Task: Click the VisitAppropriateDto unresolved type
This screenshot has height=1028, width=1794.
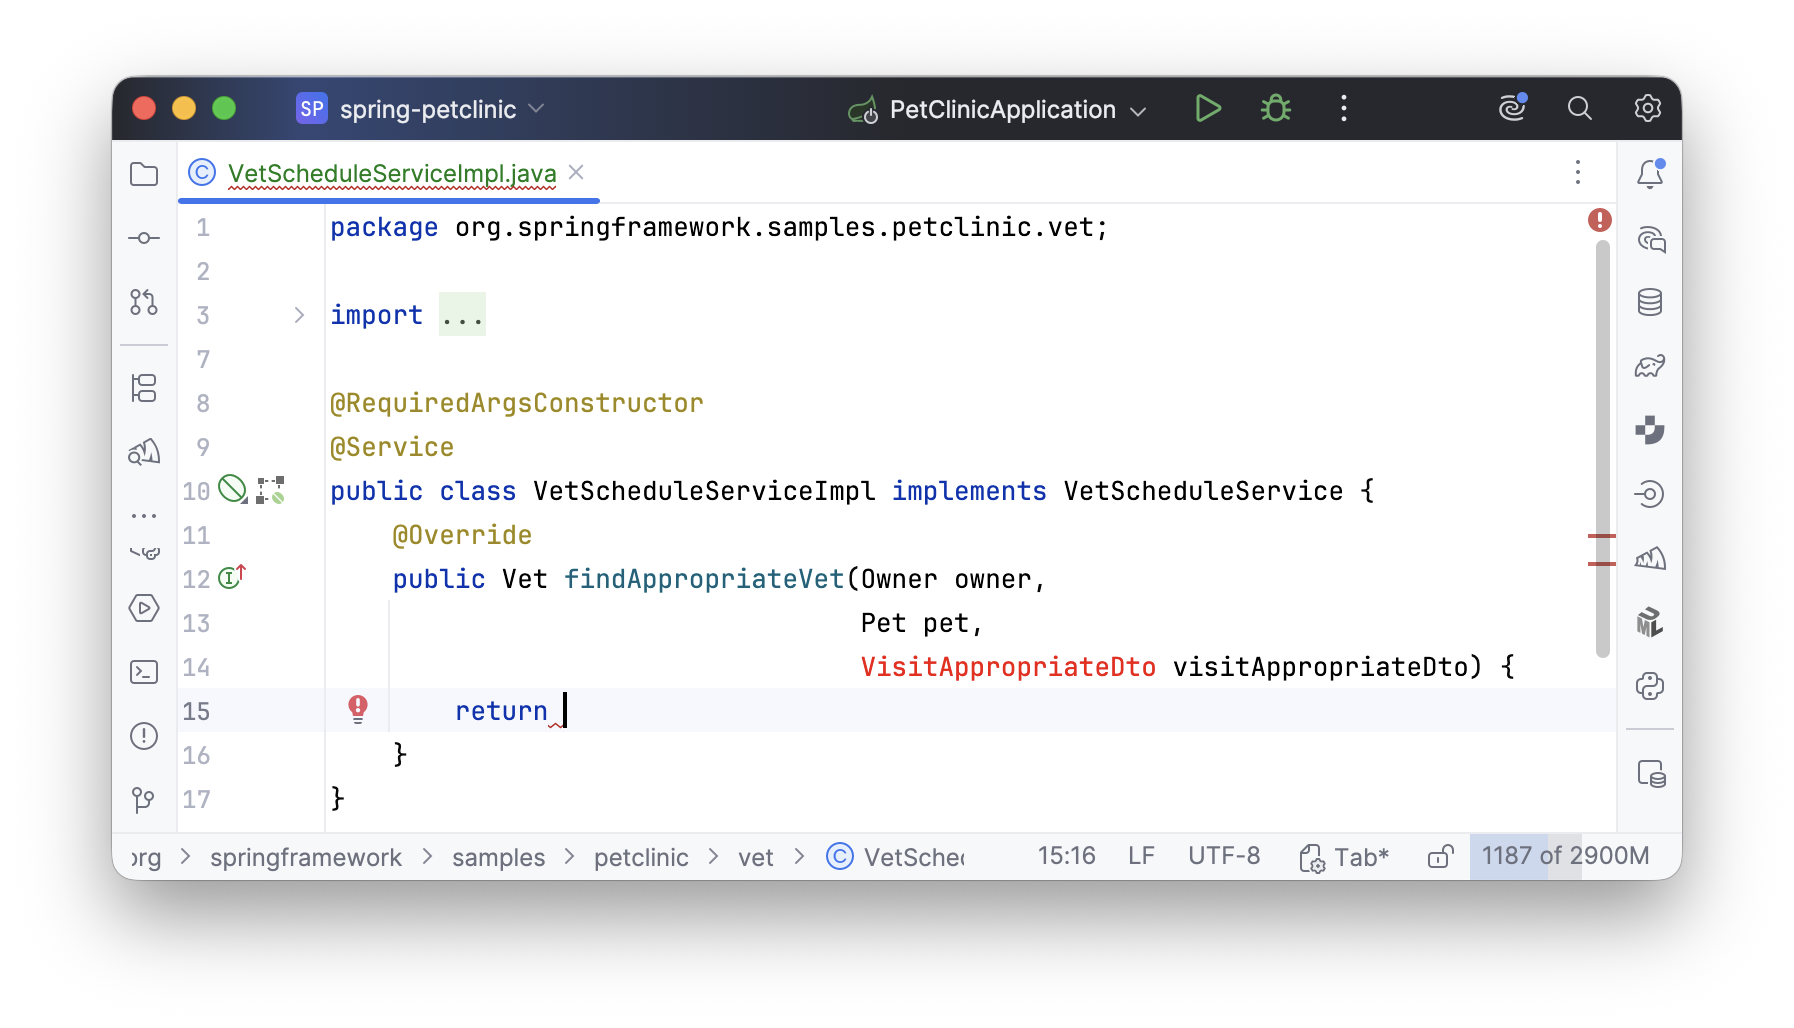Action: 1008,667
